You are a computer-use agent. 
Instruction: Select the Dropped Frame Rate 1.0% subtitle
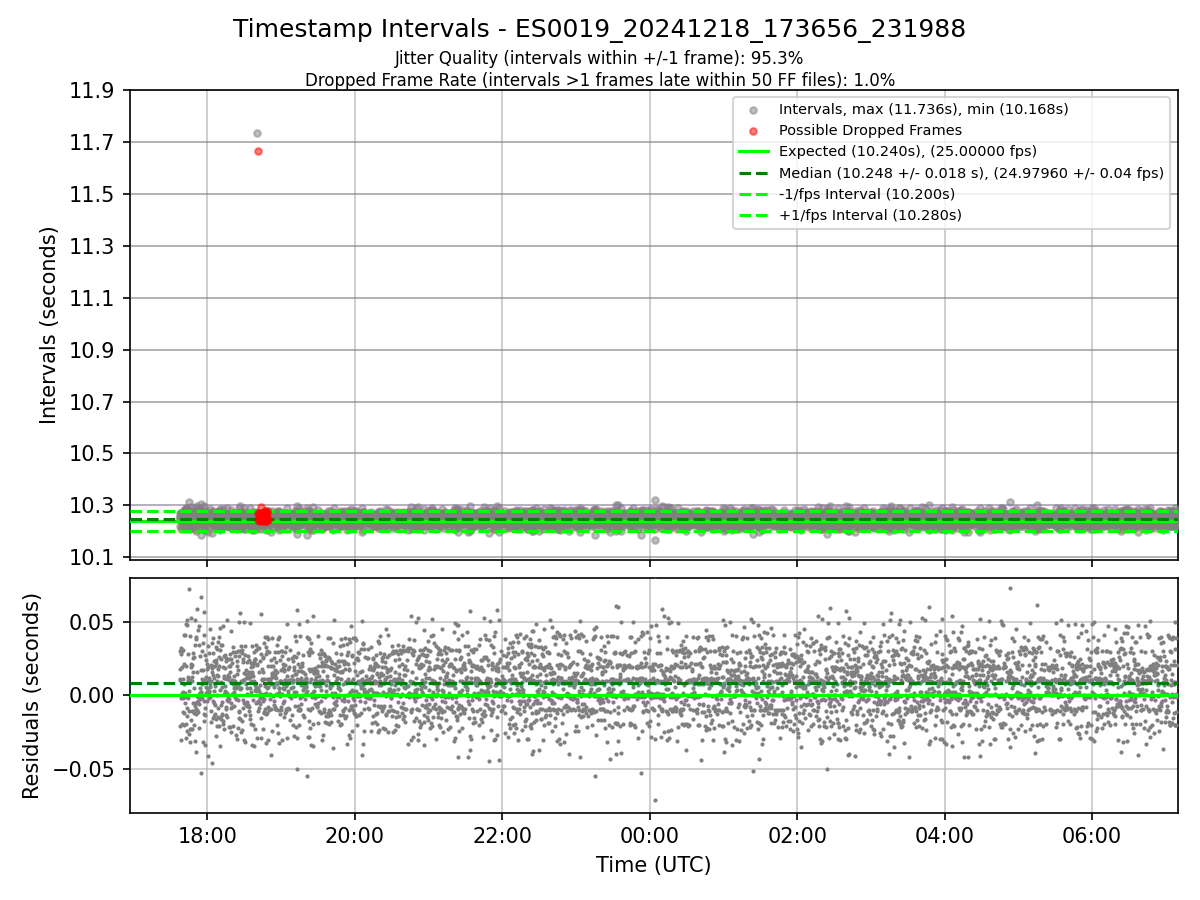click(600, 79)
